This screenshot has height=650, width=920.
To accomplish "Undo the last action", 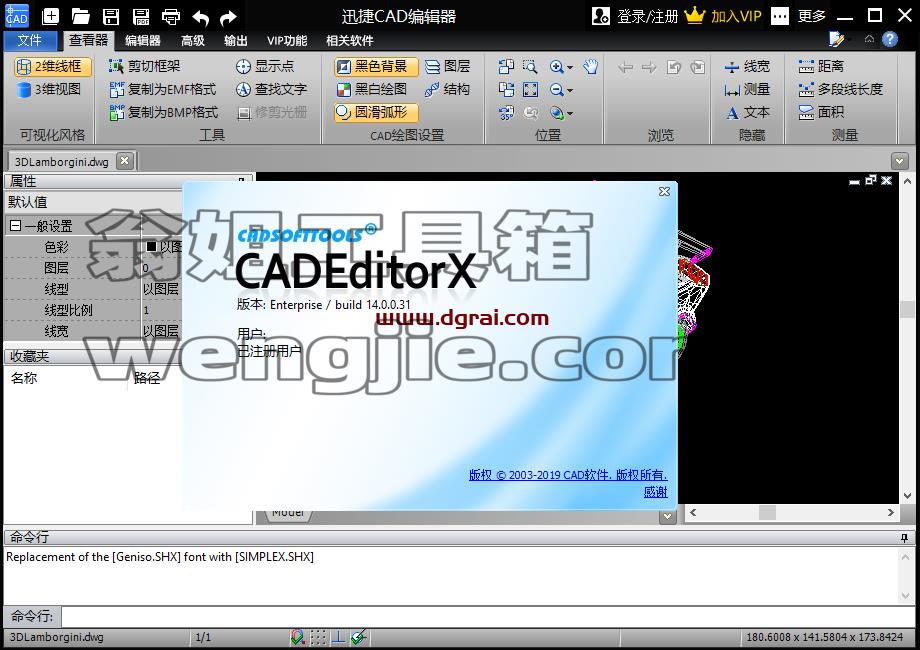I will click(200, 18).
